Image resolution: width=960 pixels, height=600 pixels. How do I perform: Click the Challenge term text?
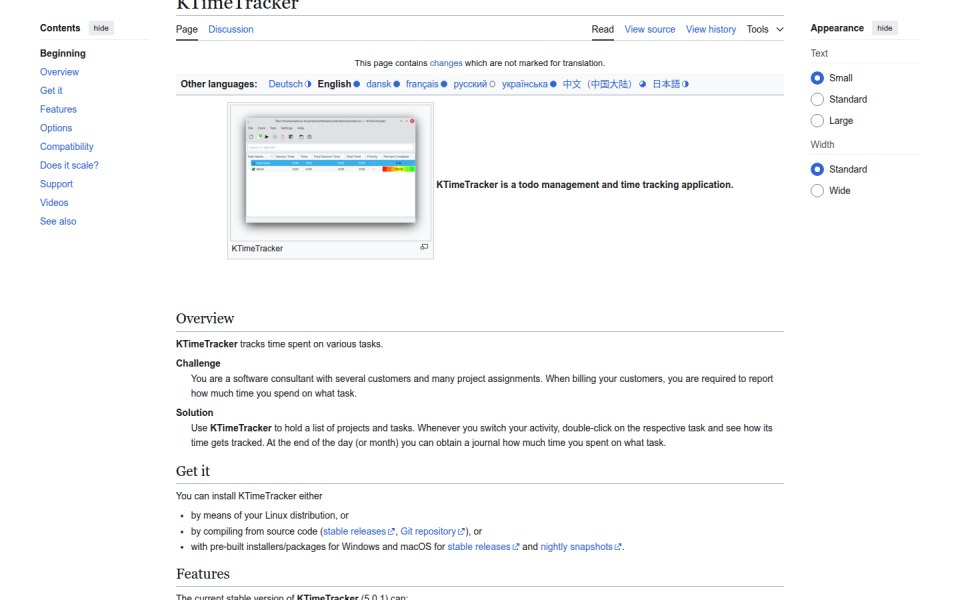pyautogui.click(x=198, y=363)
